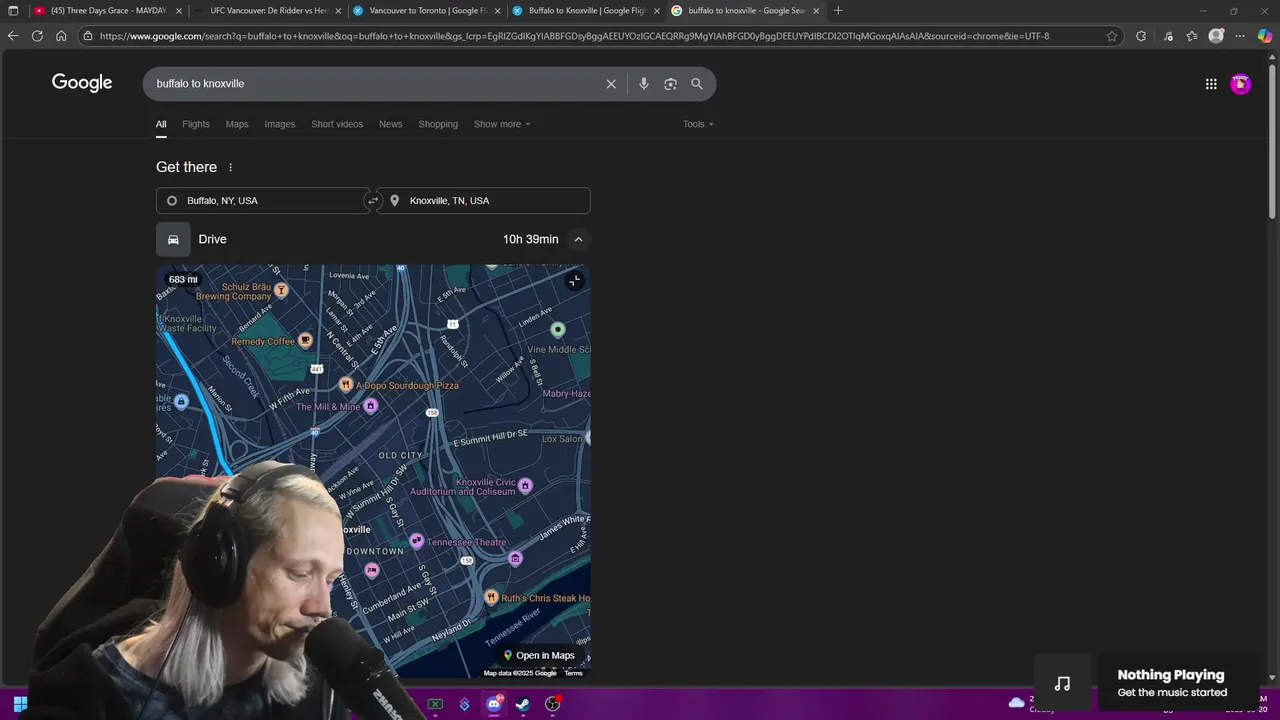Open the map Terms link

(573, 673)
